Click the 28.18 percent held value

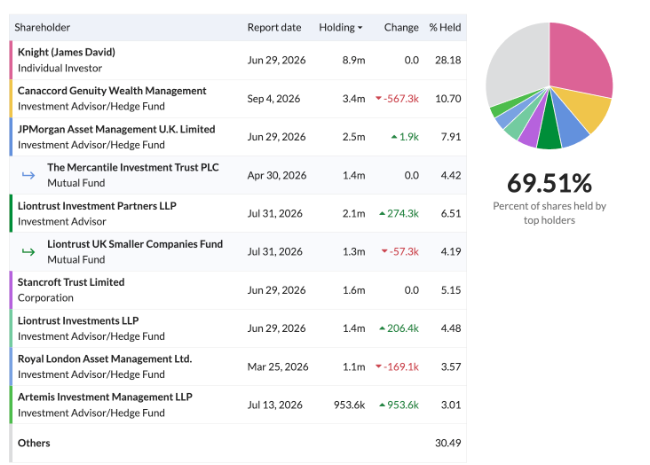pyautogui.click(x=448, y=60)
